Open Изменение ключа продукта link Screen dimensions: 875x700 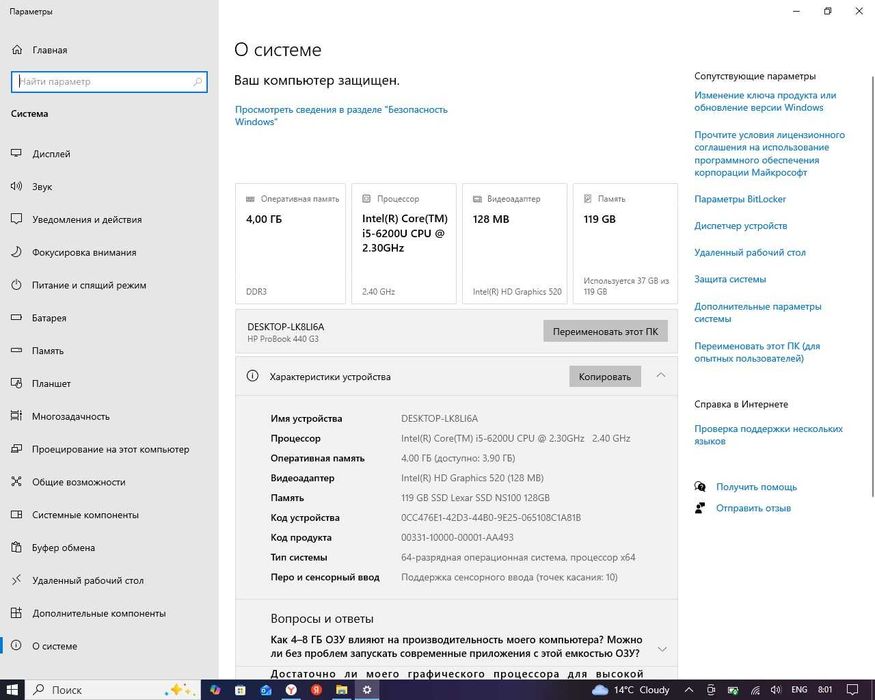pos(765,102)
